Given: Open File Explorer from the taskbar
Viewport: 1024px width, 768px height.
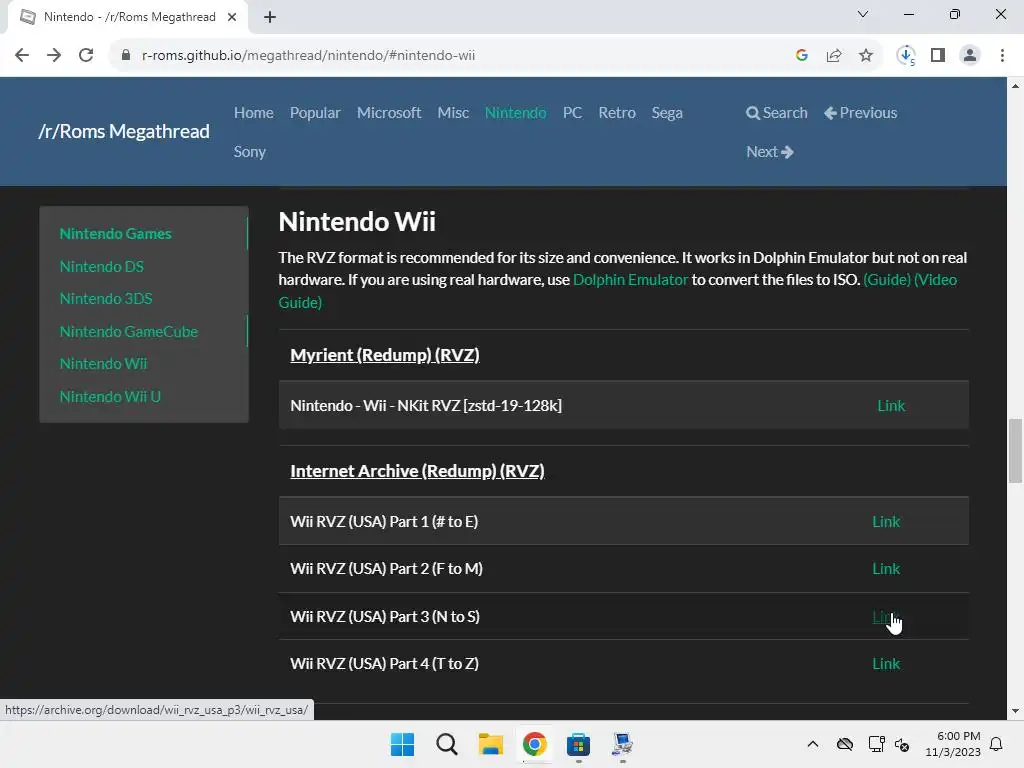Looking at the screenshot, I should tap(490, 744).
